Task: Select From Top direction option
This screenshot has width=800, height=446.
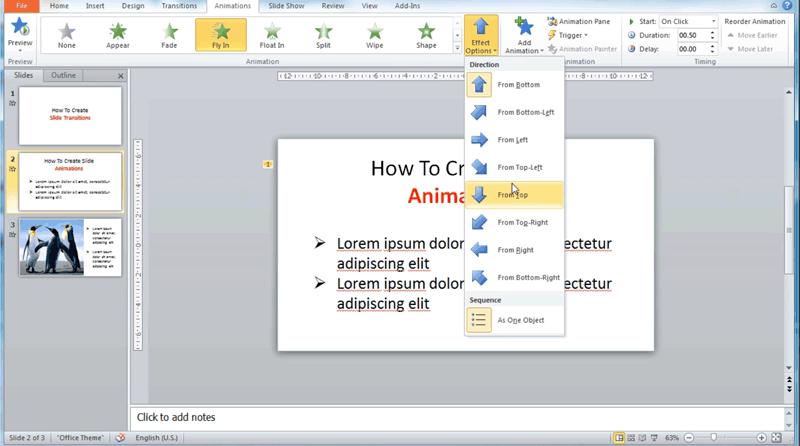Action: tap(480, 195)
